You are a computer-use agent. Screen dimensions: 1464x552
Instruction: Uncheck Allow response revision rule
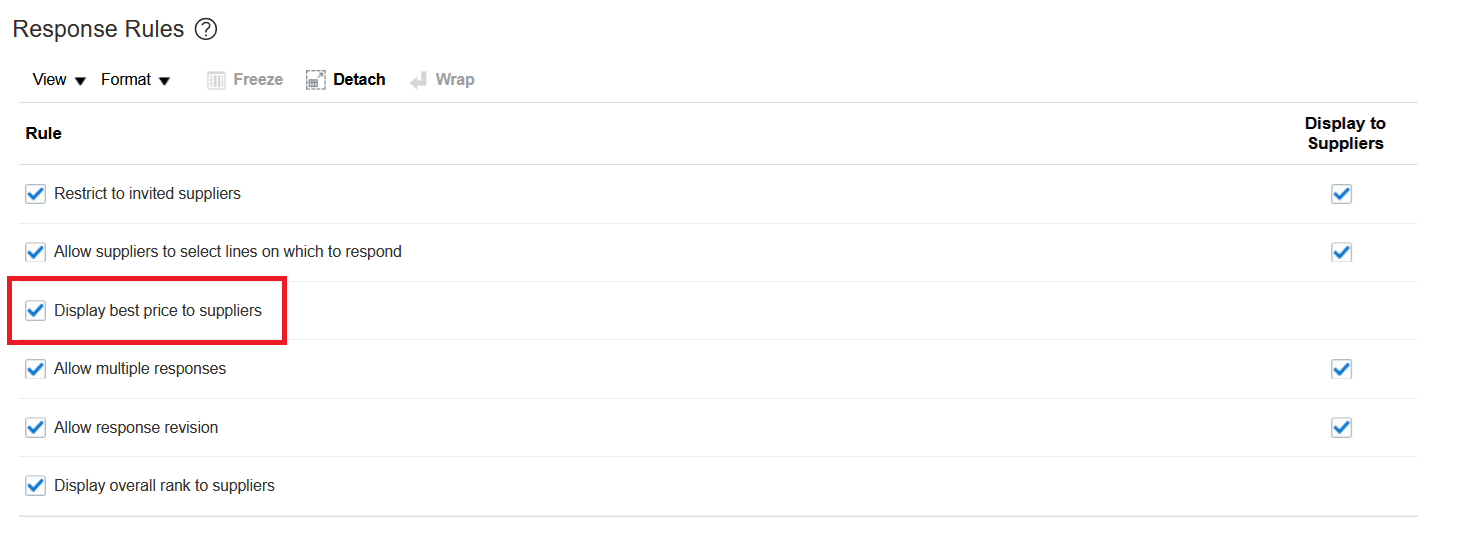[x=36, y=428]
